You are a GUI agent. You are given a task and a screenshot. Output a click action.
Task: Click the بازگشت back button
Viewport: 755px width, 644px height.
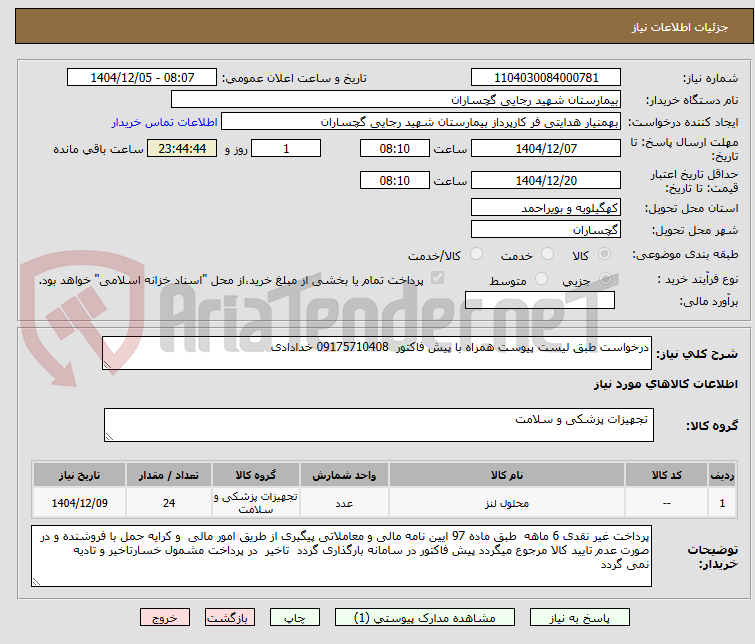(230, 618)
